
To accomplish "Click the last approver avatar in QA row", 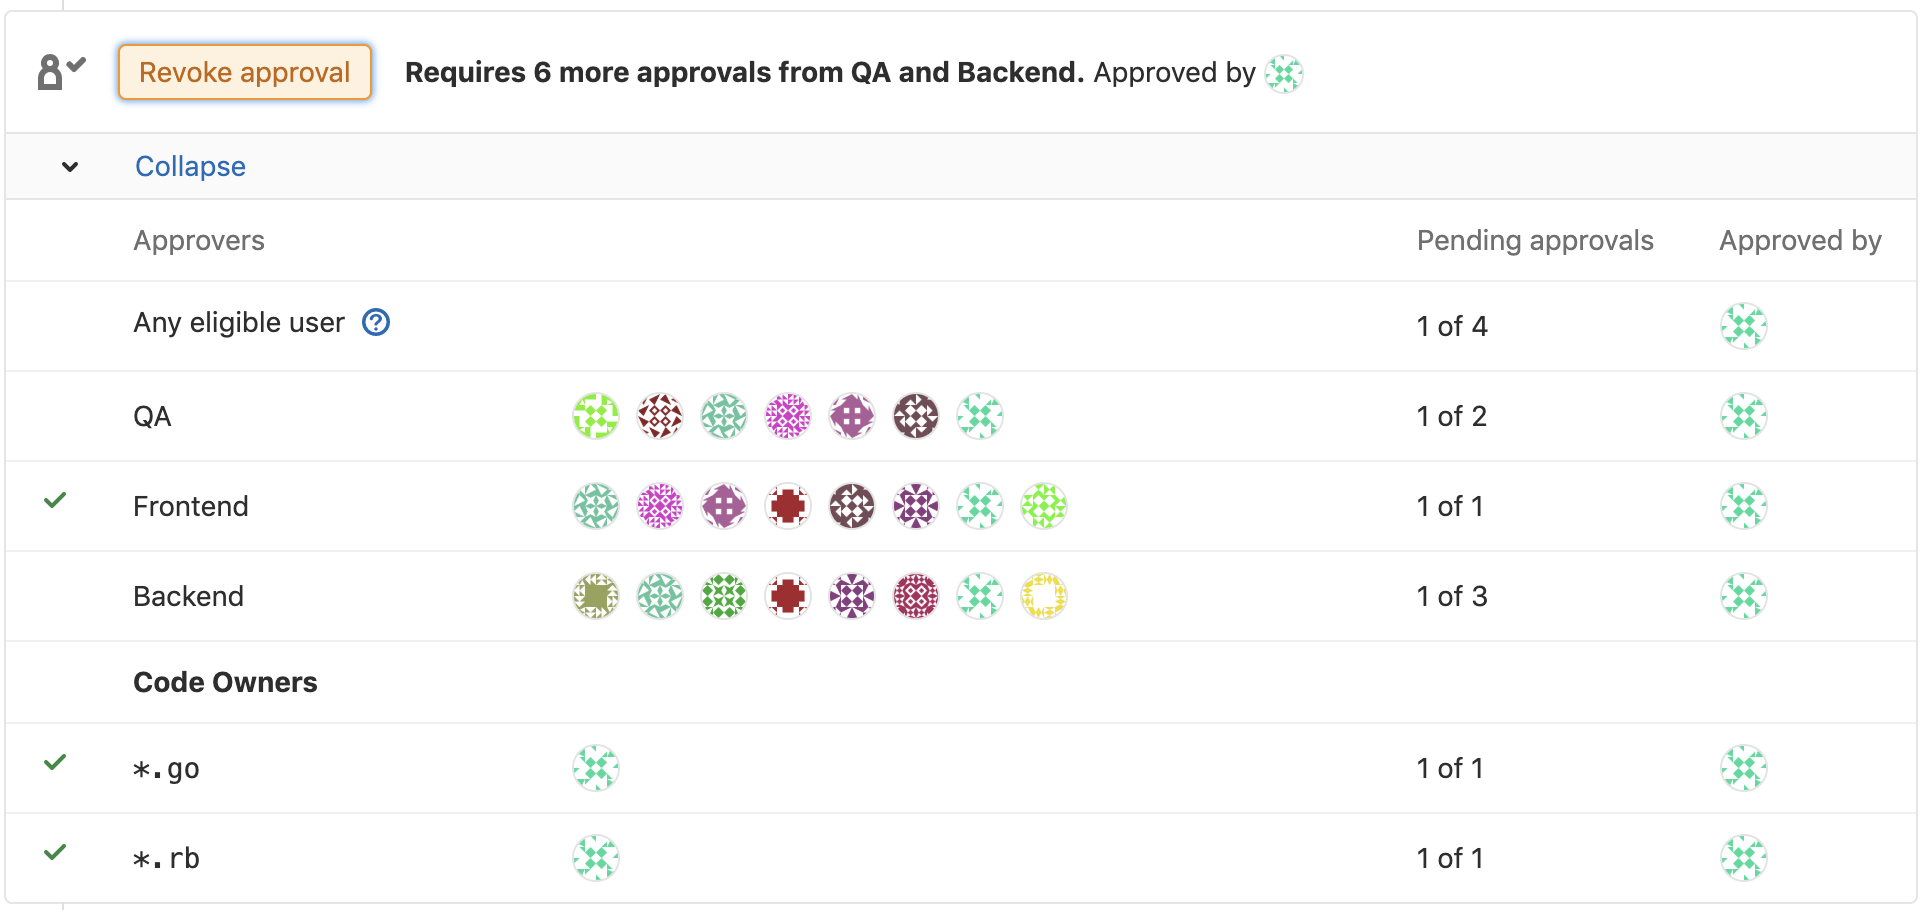I will click(x=980, y=416).
